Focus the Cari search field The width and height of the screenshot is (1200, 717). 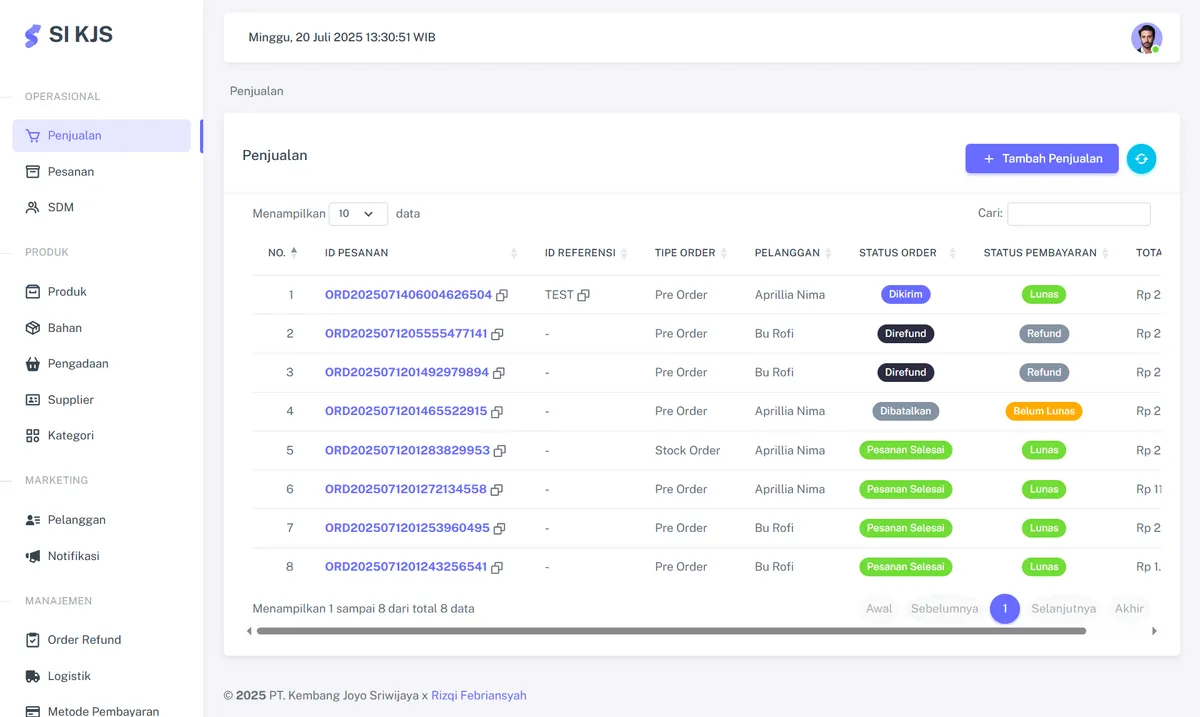point(1078,214)
